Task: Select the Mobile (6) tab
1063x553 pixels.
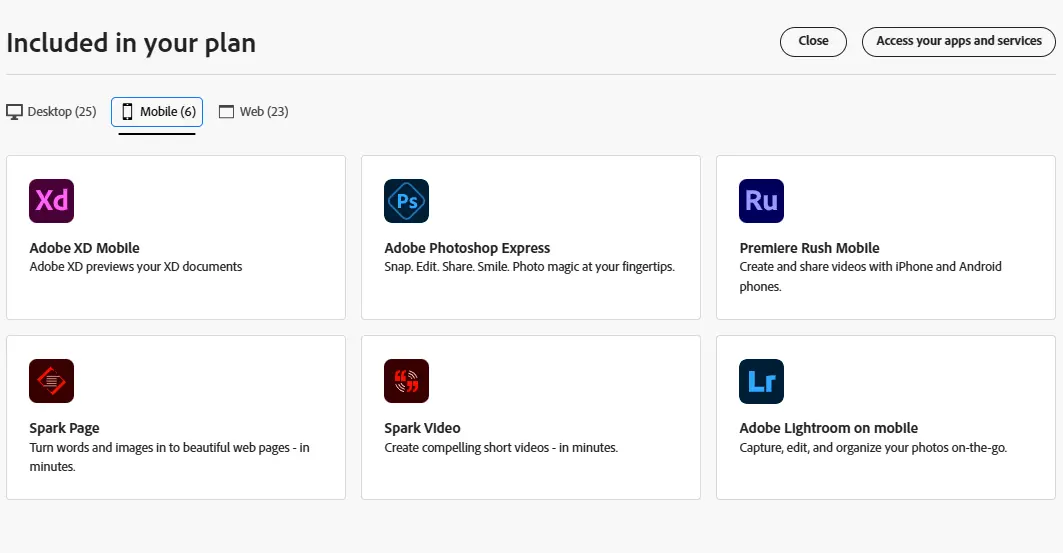Action: click(x=157, y=112)
